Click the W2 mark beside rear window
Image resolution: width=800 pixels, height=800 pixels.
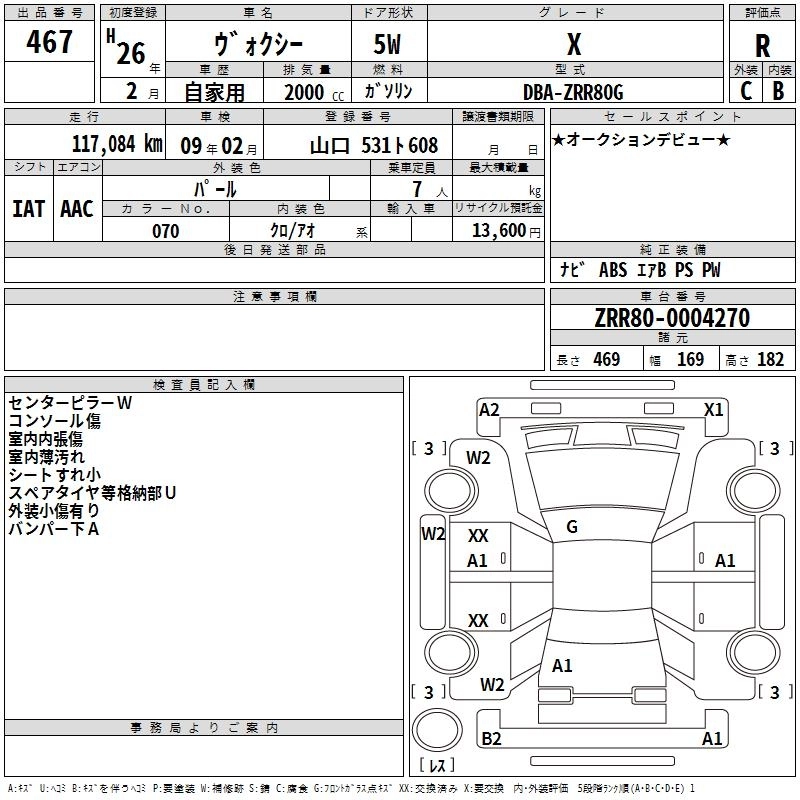coord(491,685)
